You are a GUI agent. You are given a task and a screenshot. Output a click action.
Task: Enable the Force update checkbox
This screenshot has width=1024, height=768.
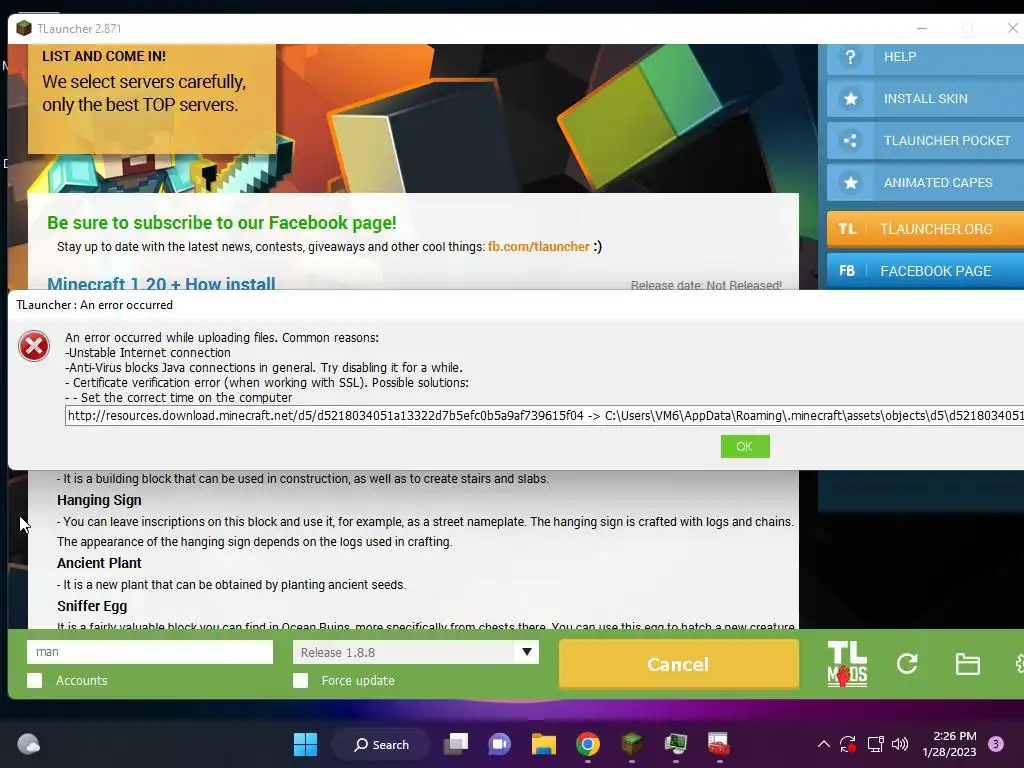(x=300, y=680)
